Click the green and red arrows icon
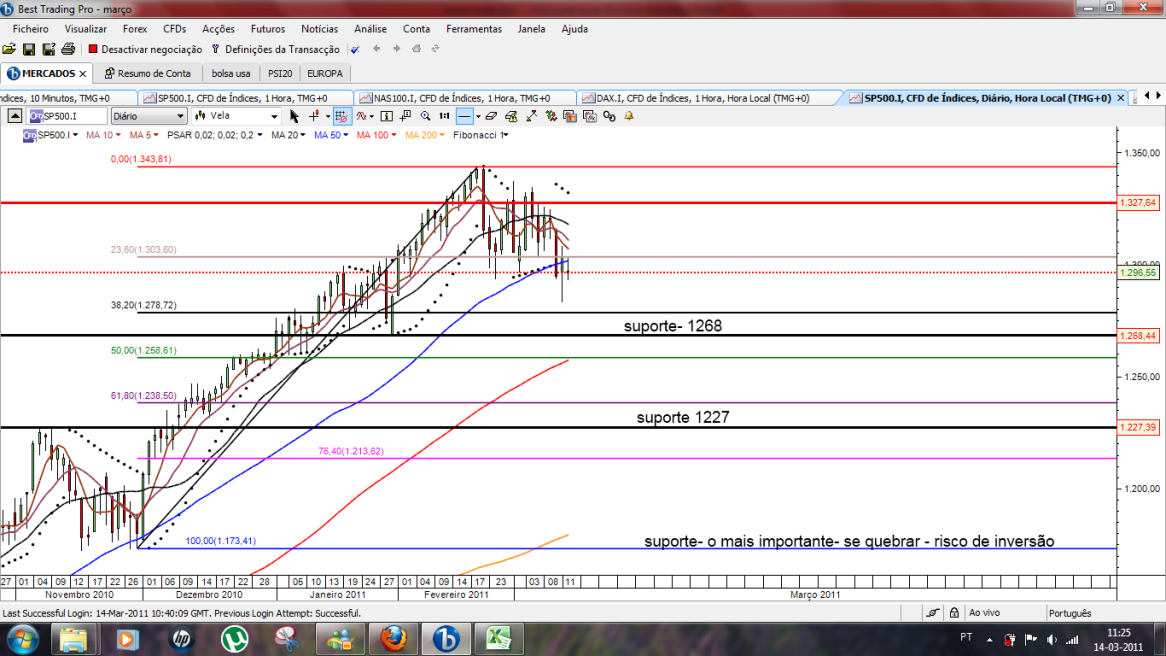 coord(551,116)
